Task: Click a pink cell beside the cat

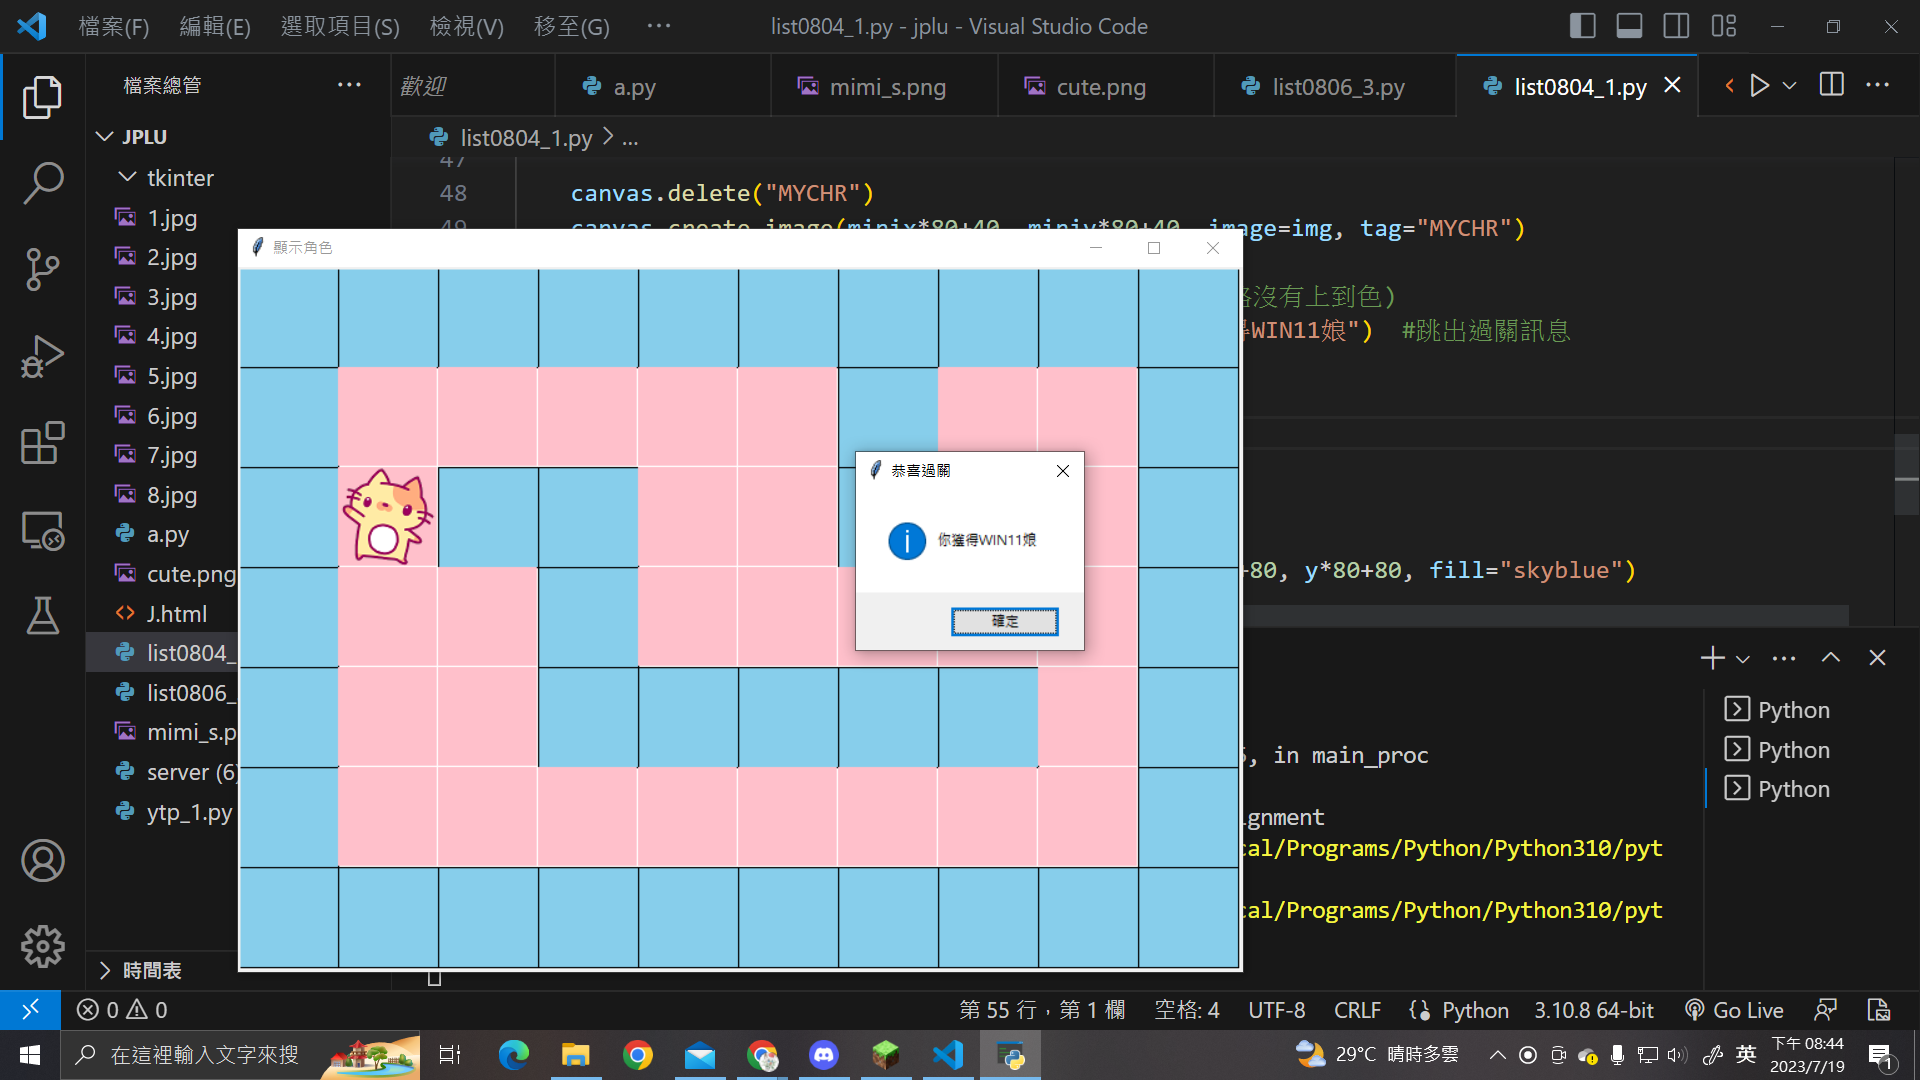Action: click(388, 416)
